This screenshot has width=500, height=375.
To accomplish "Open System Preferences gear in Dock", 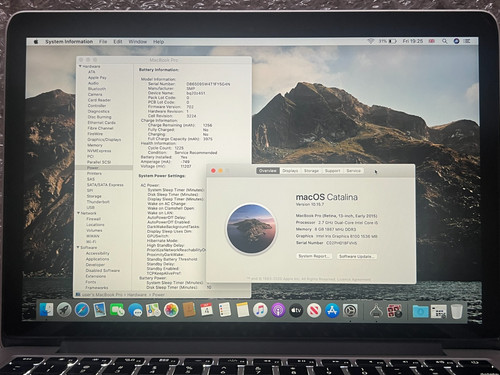I will pyautogui.click(x=350, y=311).
